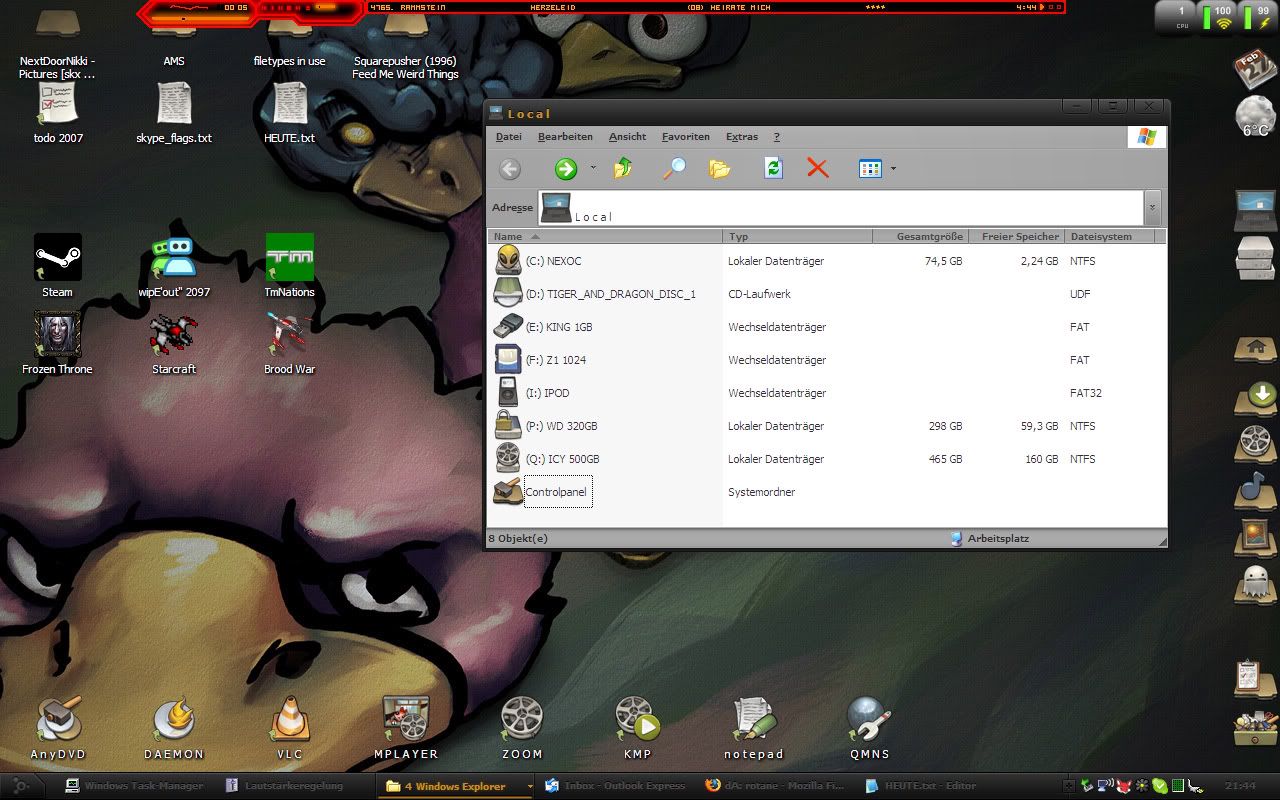Screen dimensions: 1280x800
Task: Open the Extras menu
Action: pyautogui.click(x=742, y=137)
